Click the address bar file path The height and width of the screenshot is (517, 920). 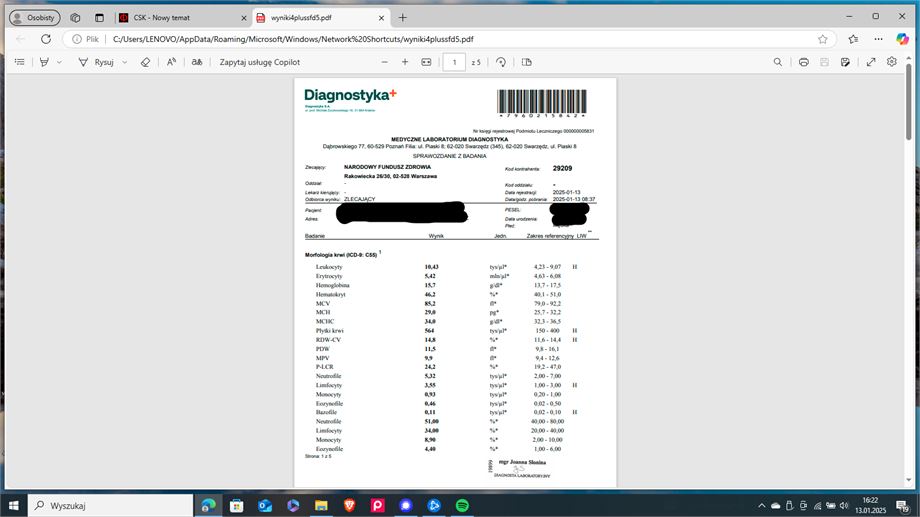[293, 39]
